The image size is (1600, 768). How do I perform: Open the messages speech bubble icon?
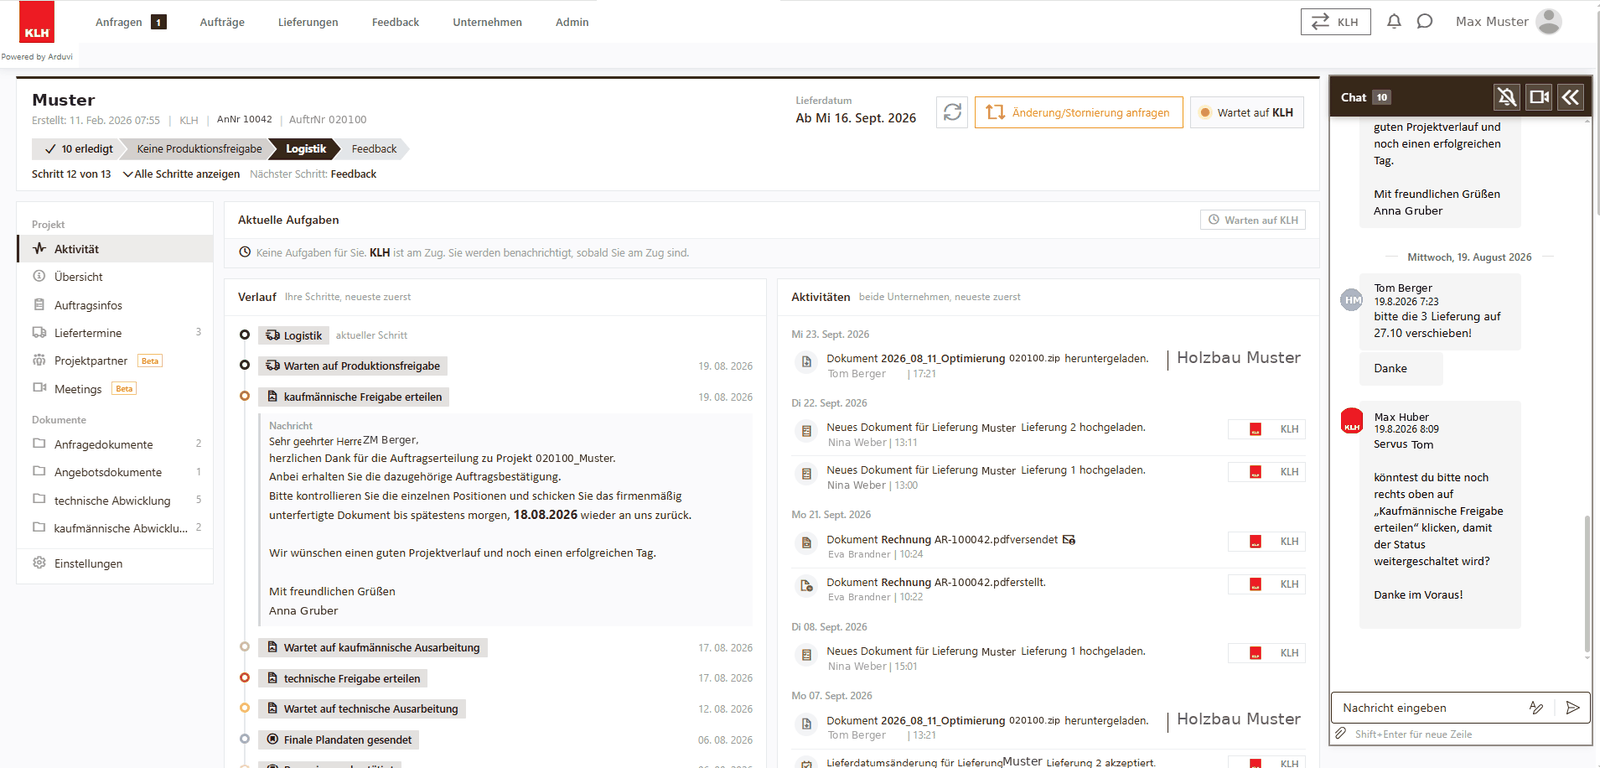pyautogui.click(x=1425, y=21)
